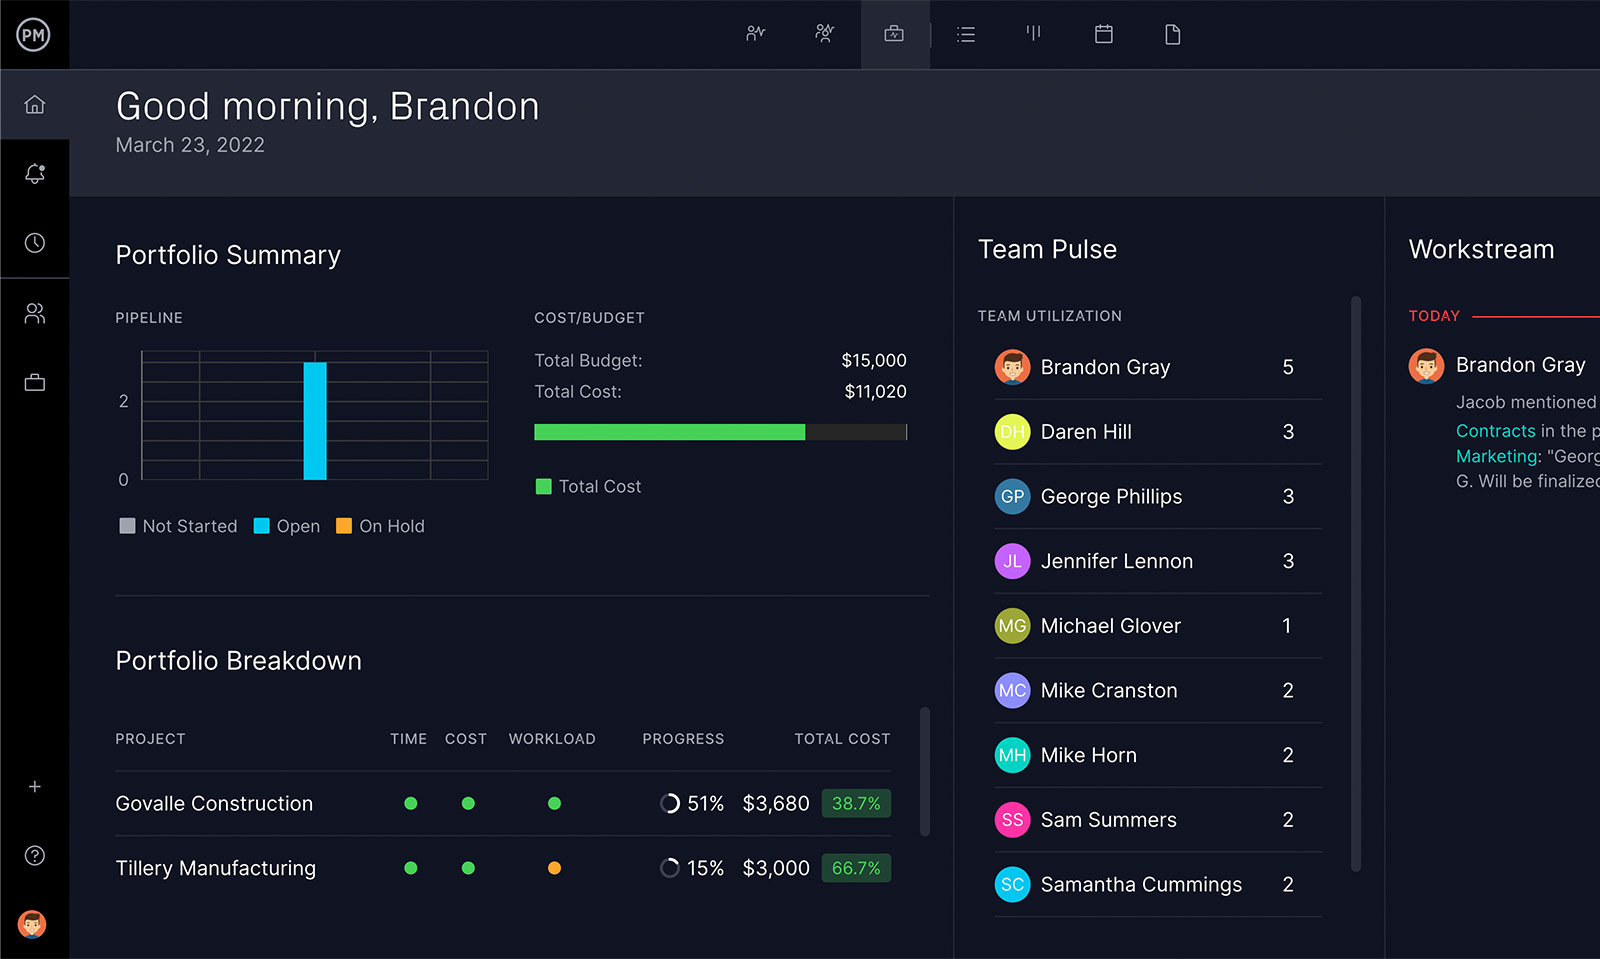This screenshot has height=959, width=1600.
Task: Toggle the Open pipeline legend
Action: click(286, 525)
